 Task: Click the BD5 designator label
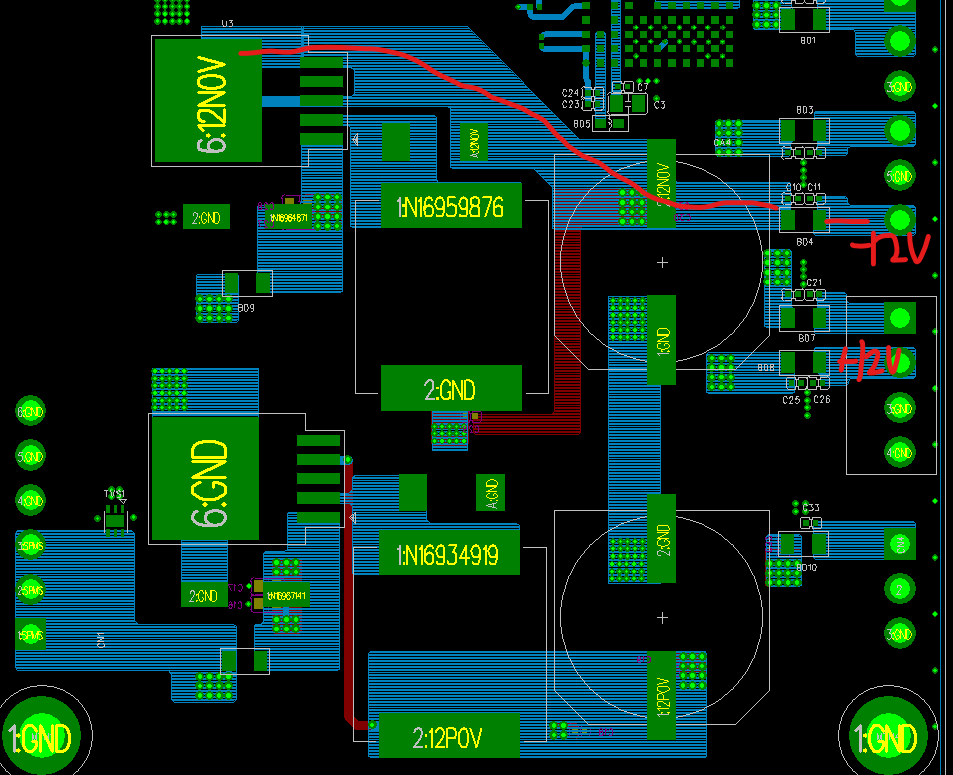point(582,124)
